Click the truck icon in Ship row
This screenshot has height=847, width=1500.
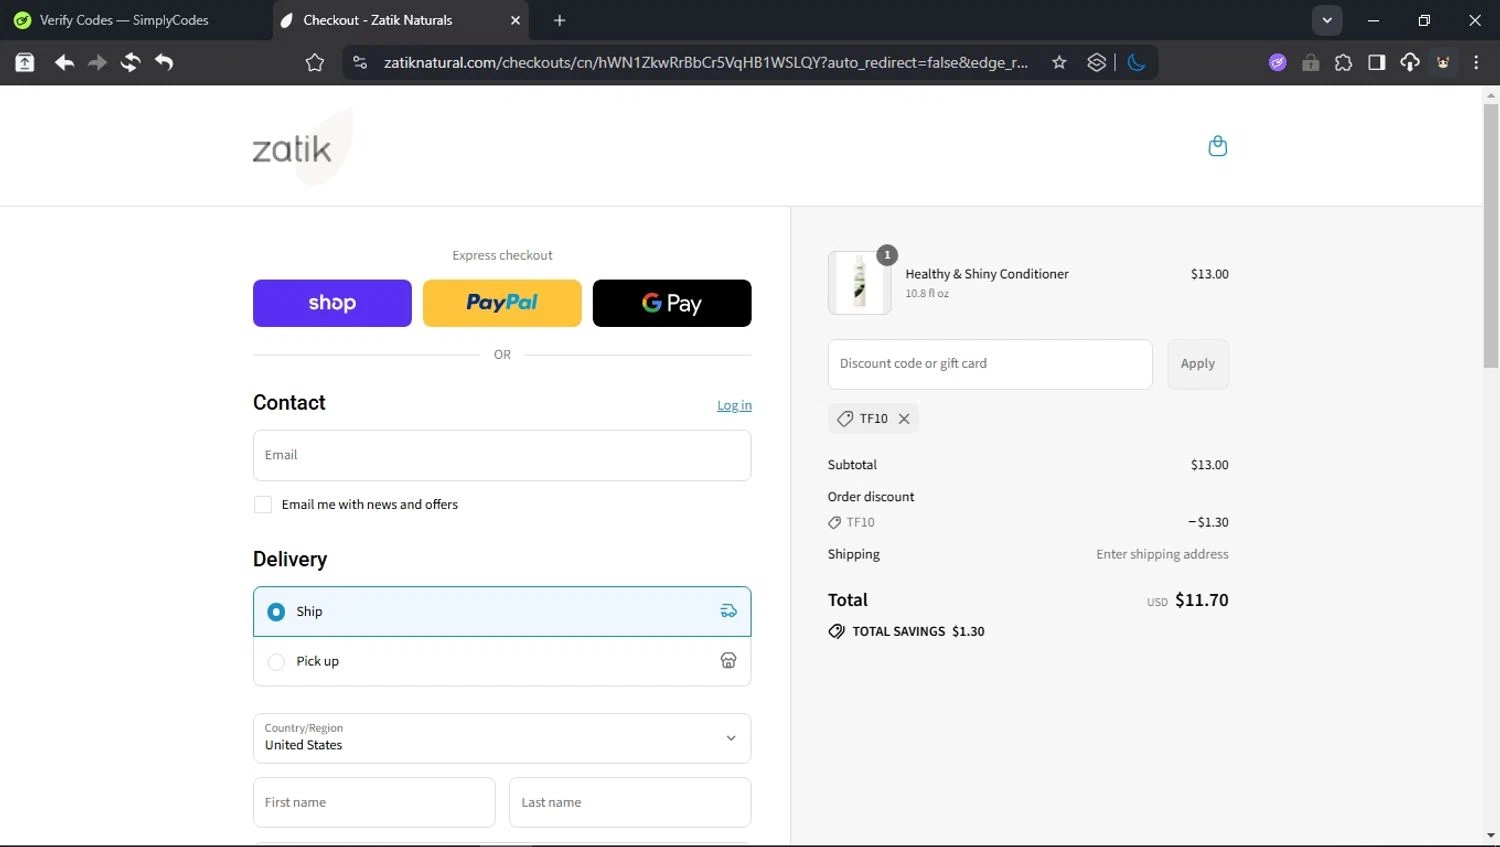(728, 611)
